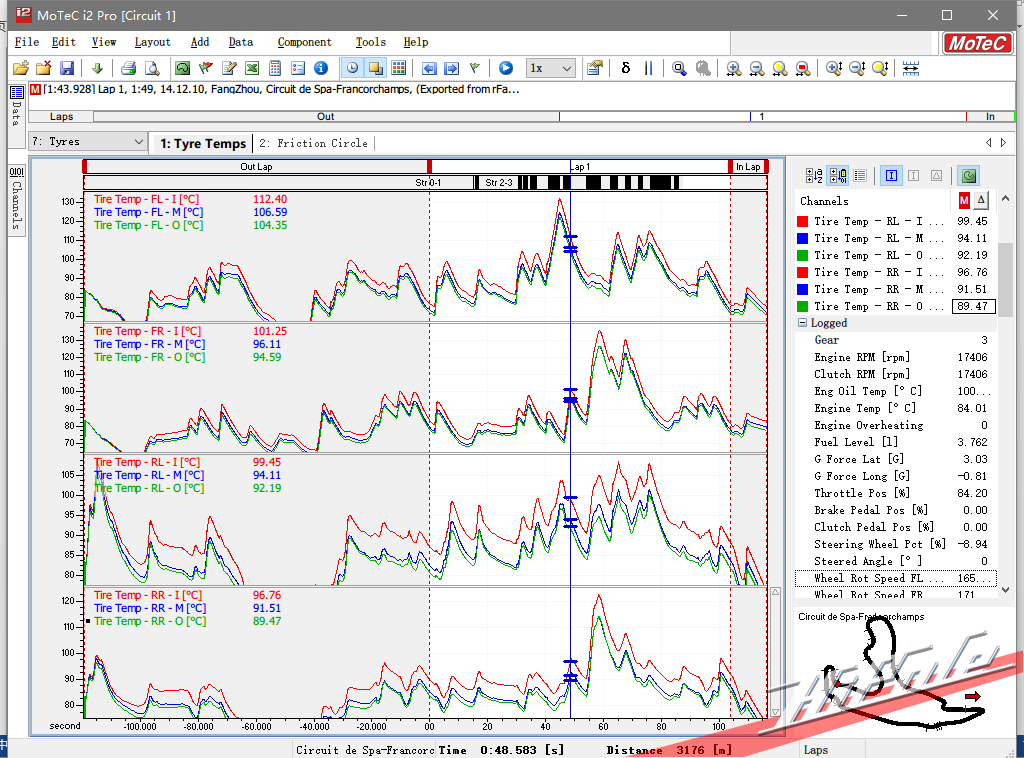The image size is (1024, 758).
Task: Print using the printer toolbar icon
Action: tap(129, 68)
